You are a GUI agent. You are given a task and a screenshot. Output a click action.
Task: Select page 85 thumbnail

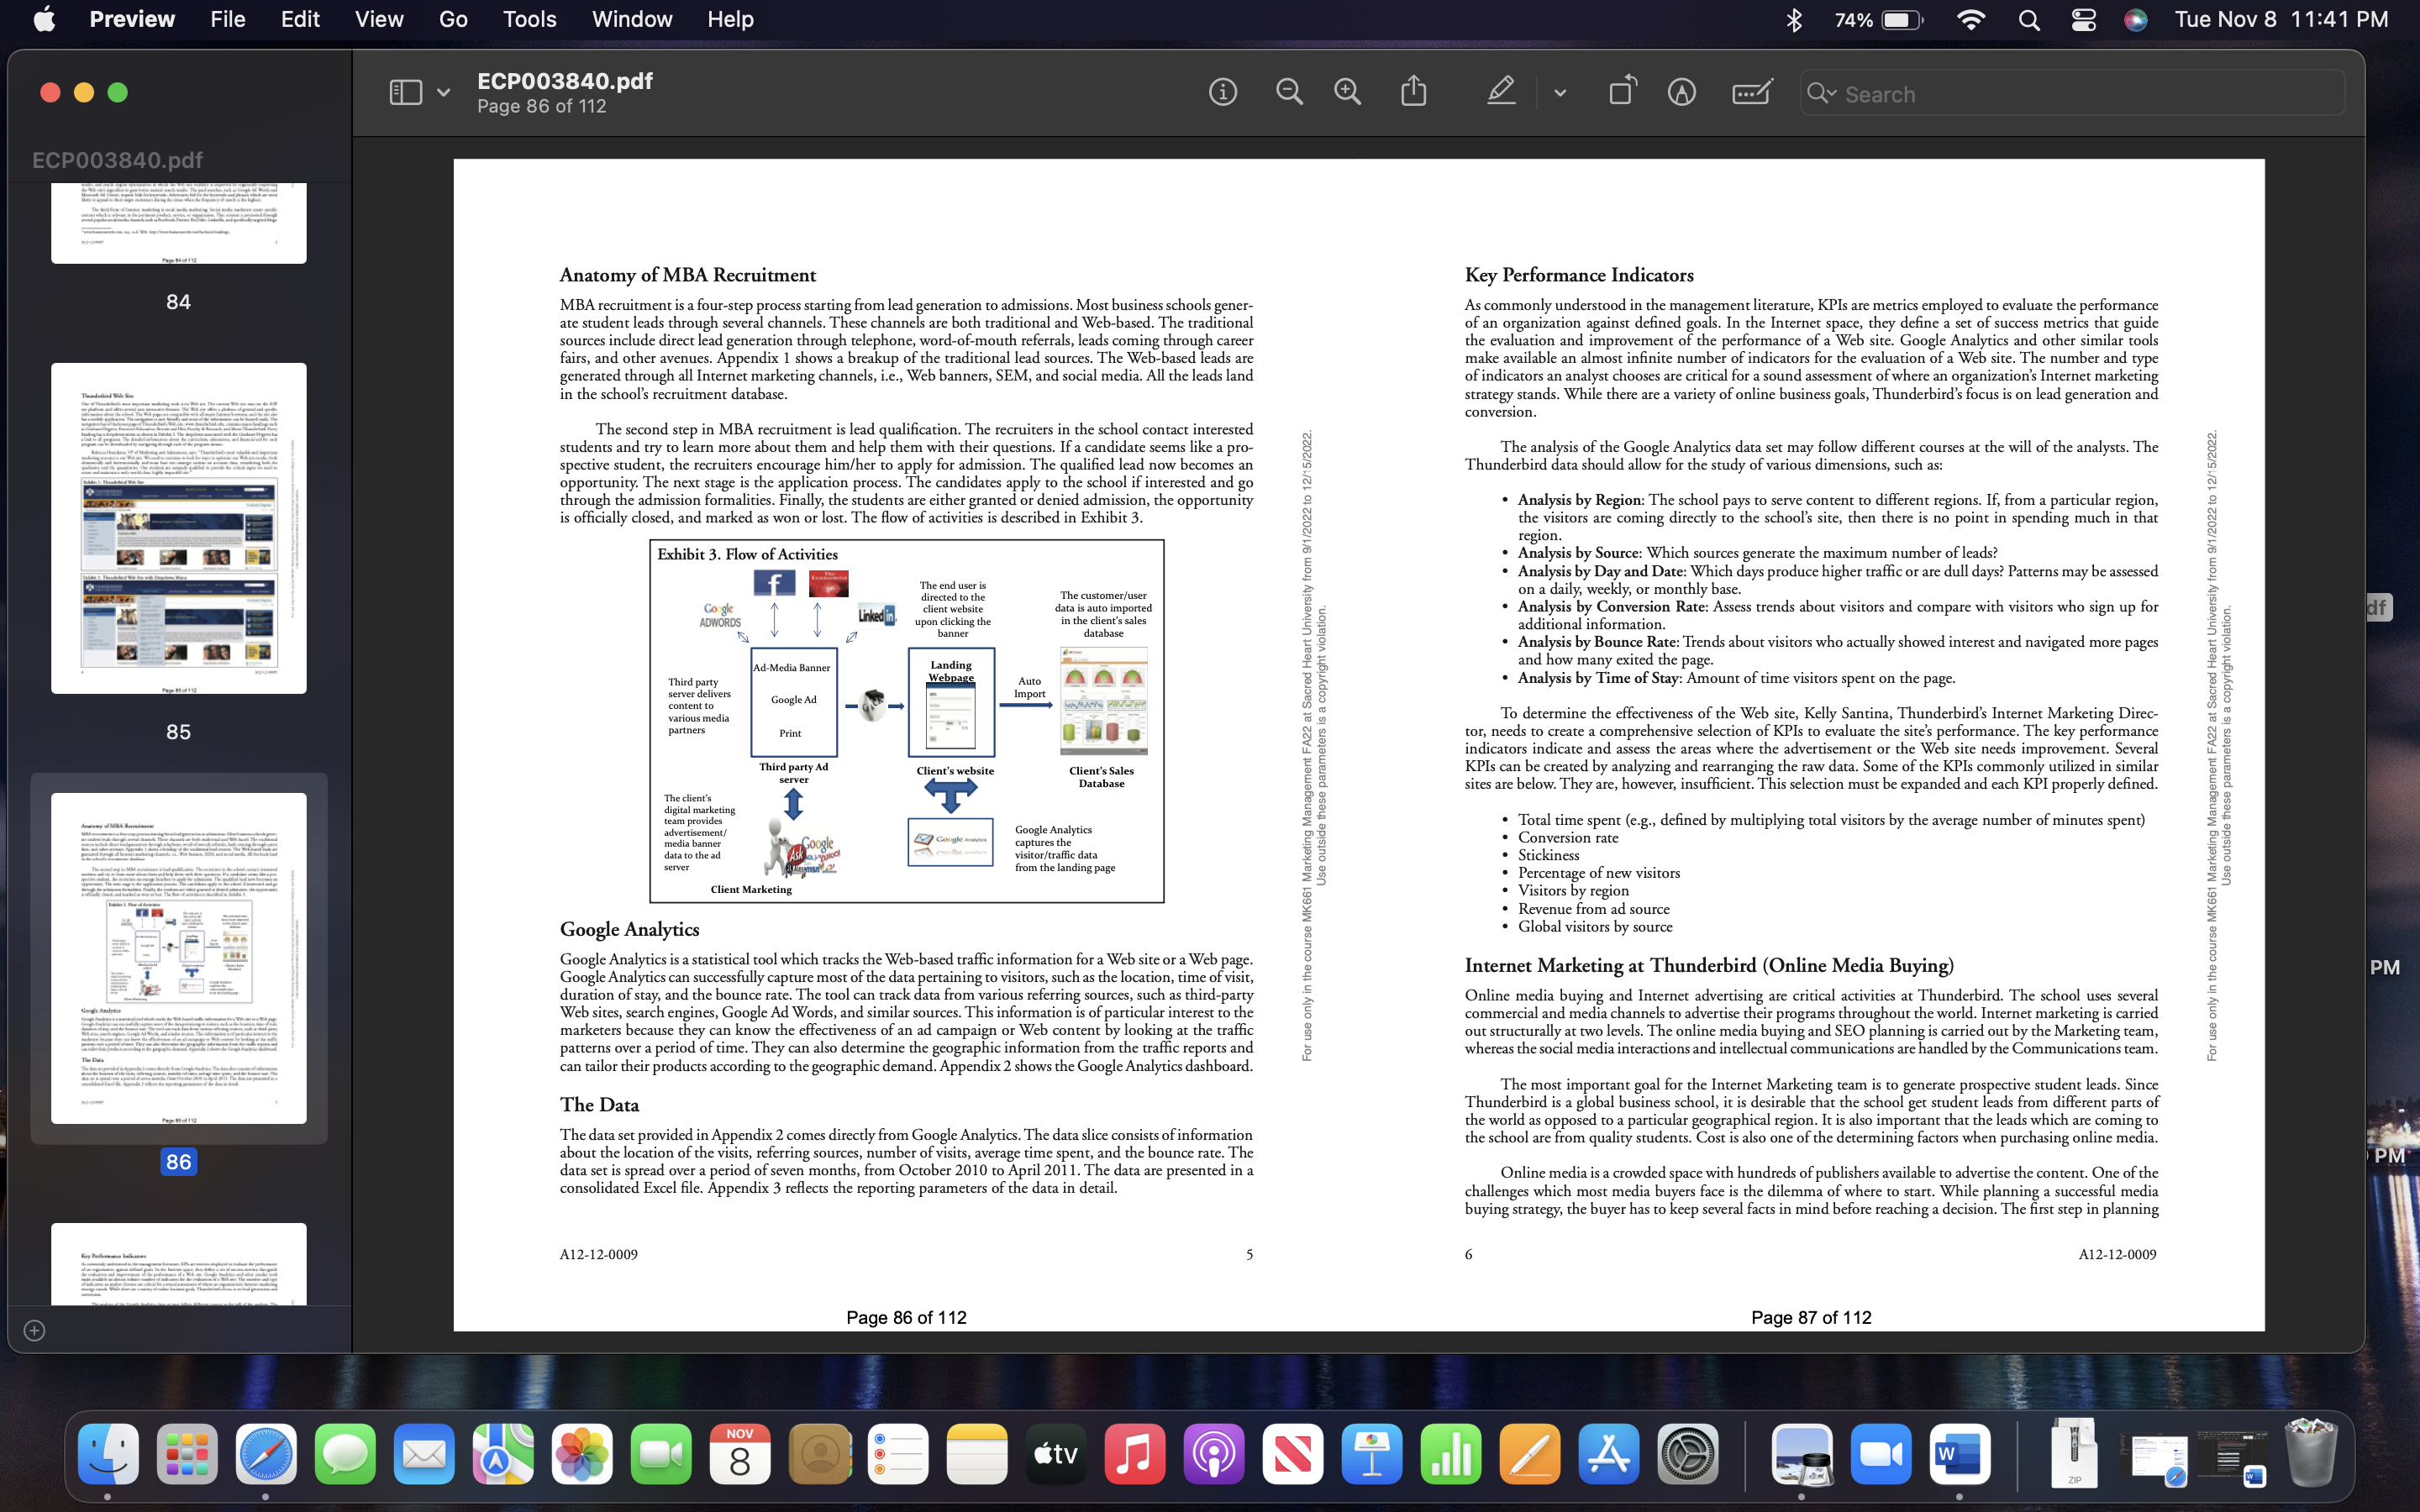coord(179,528)
